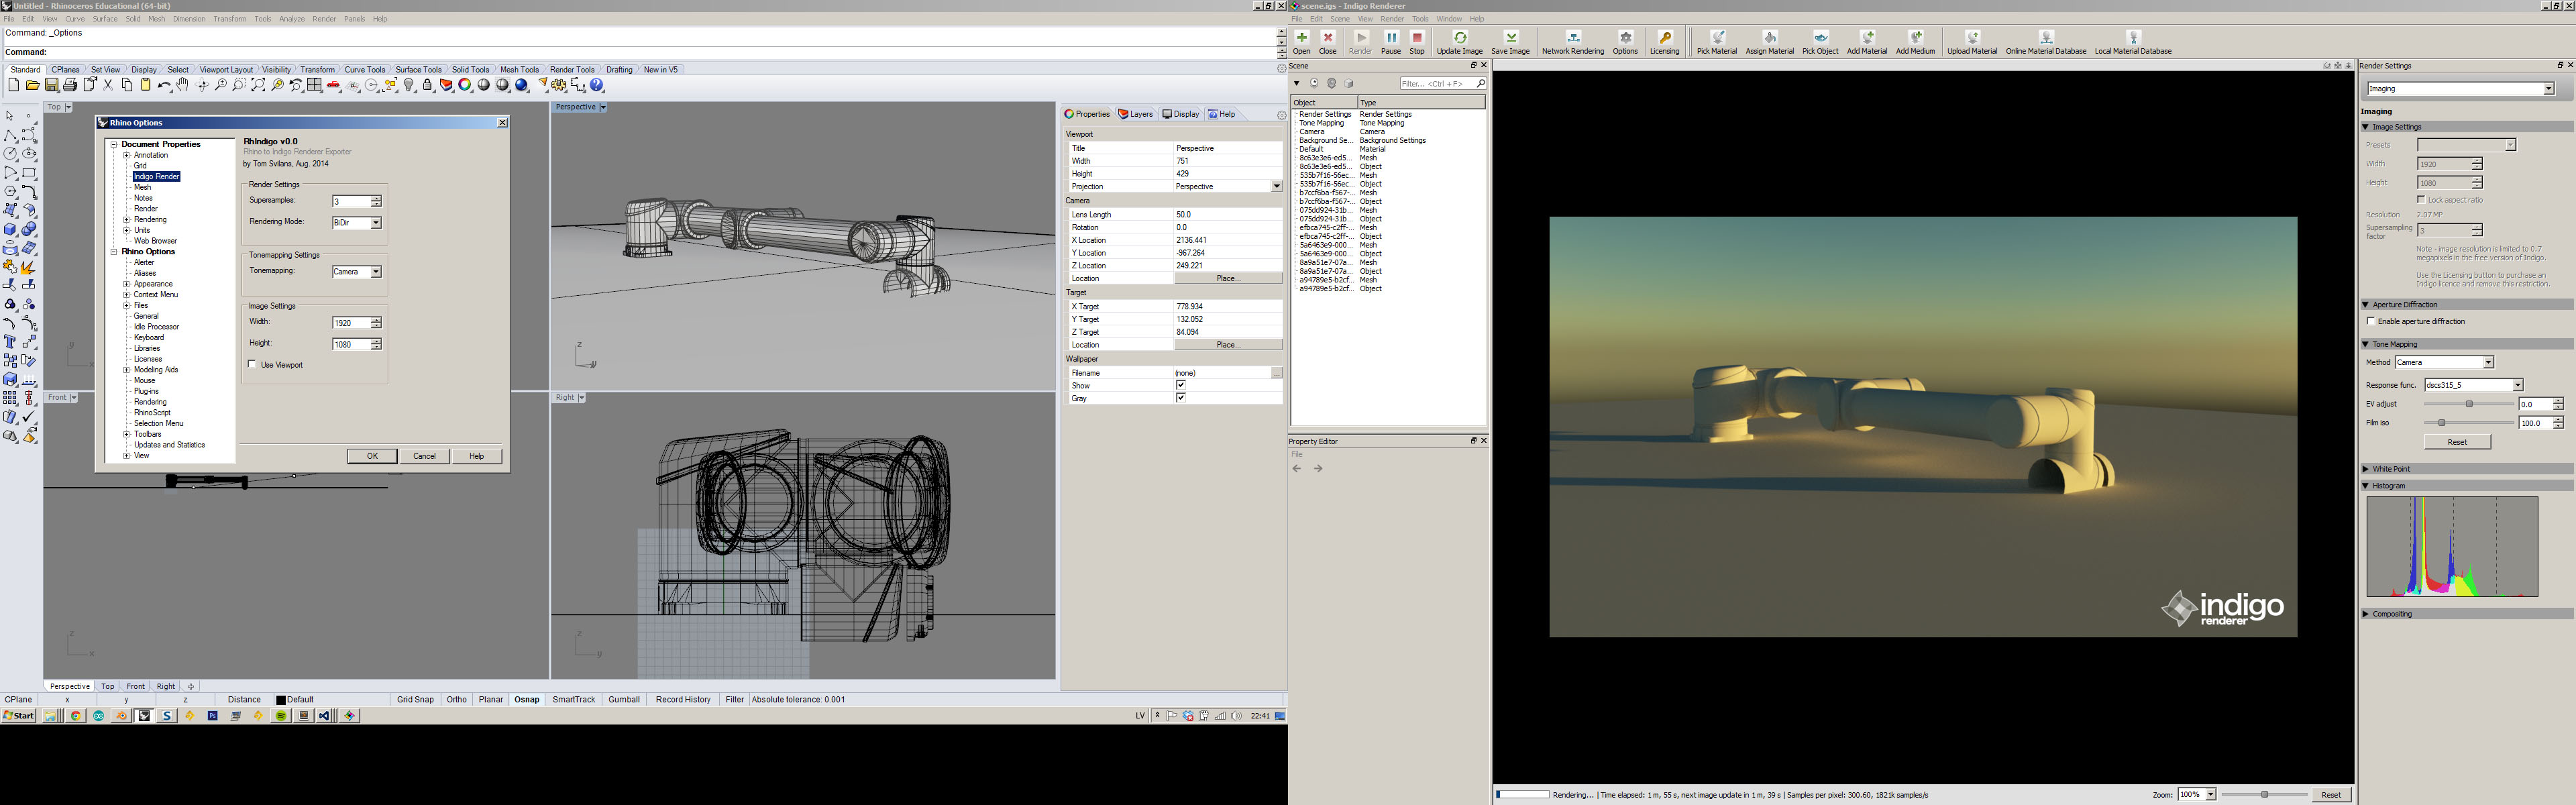Click the Save Image toolbar icon
The height and width of the screenshot is (805, 2576).
tap(1510, 38)
